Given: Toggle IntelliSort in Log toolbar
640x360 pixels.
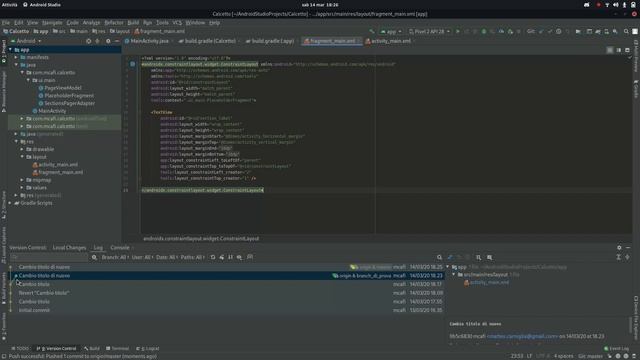Looking at the screenshot, I should (230, 257).
